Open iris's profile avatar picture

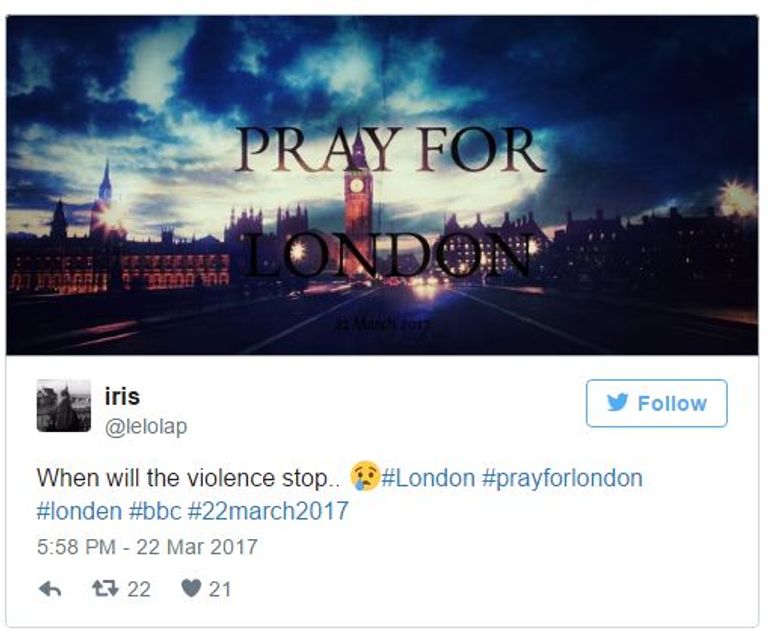click(64, 406)
